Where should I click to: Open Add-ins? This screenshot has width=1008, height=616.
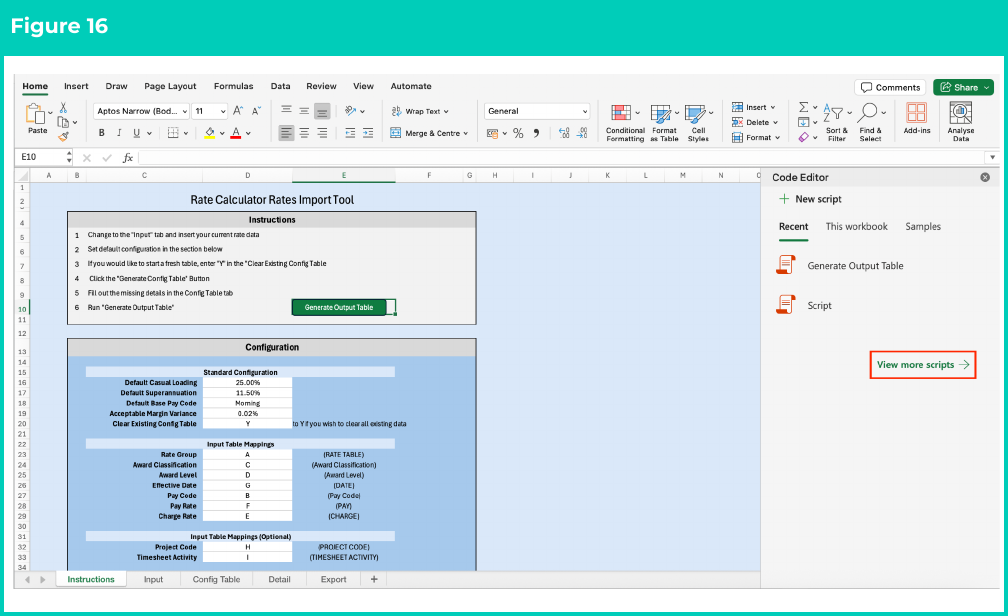(917, 118)
